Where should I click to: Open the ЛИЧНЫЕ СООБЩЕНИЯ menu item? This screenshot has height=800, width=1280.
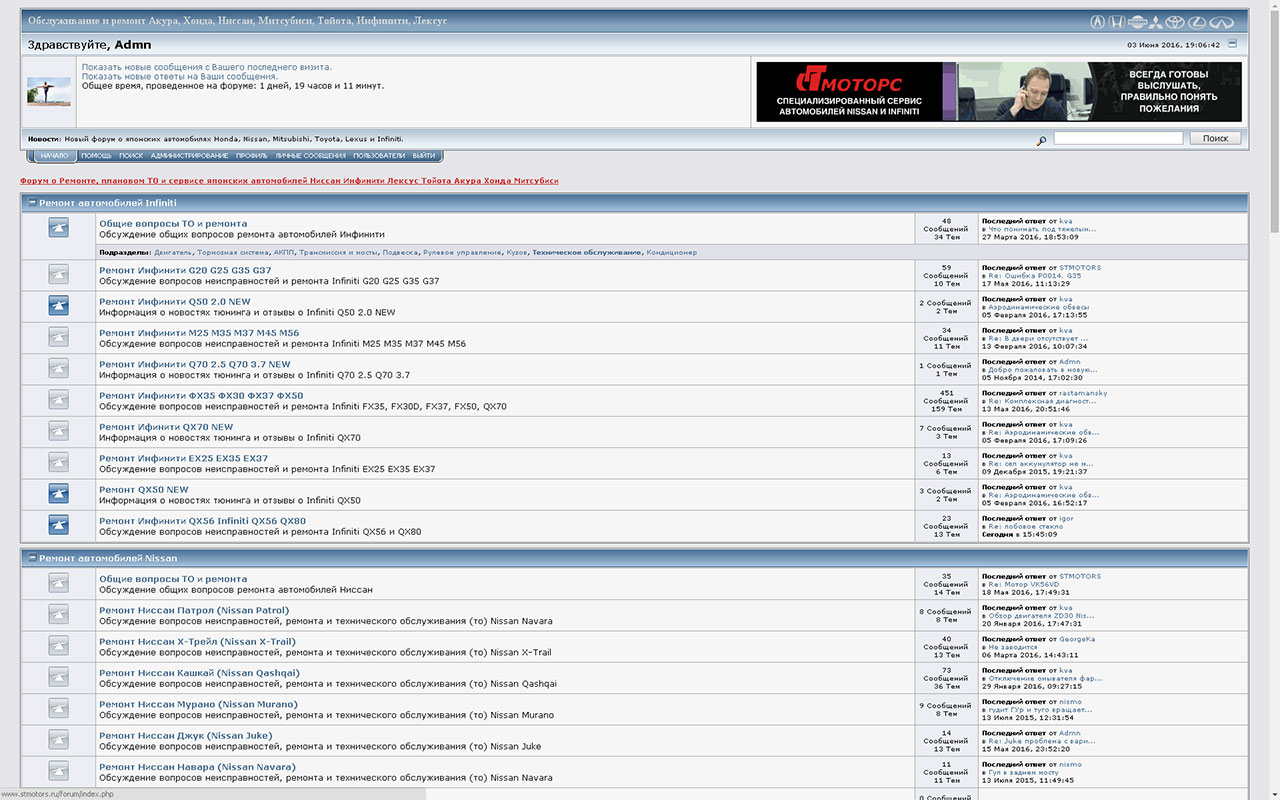pos(310,156)
